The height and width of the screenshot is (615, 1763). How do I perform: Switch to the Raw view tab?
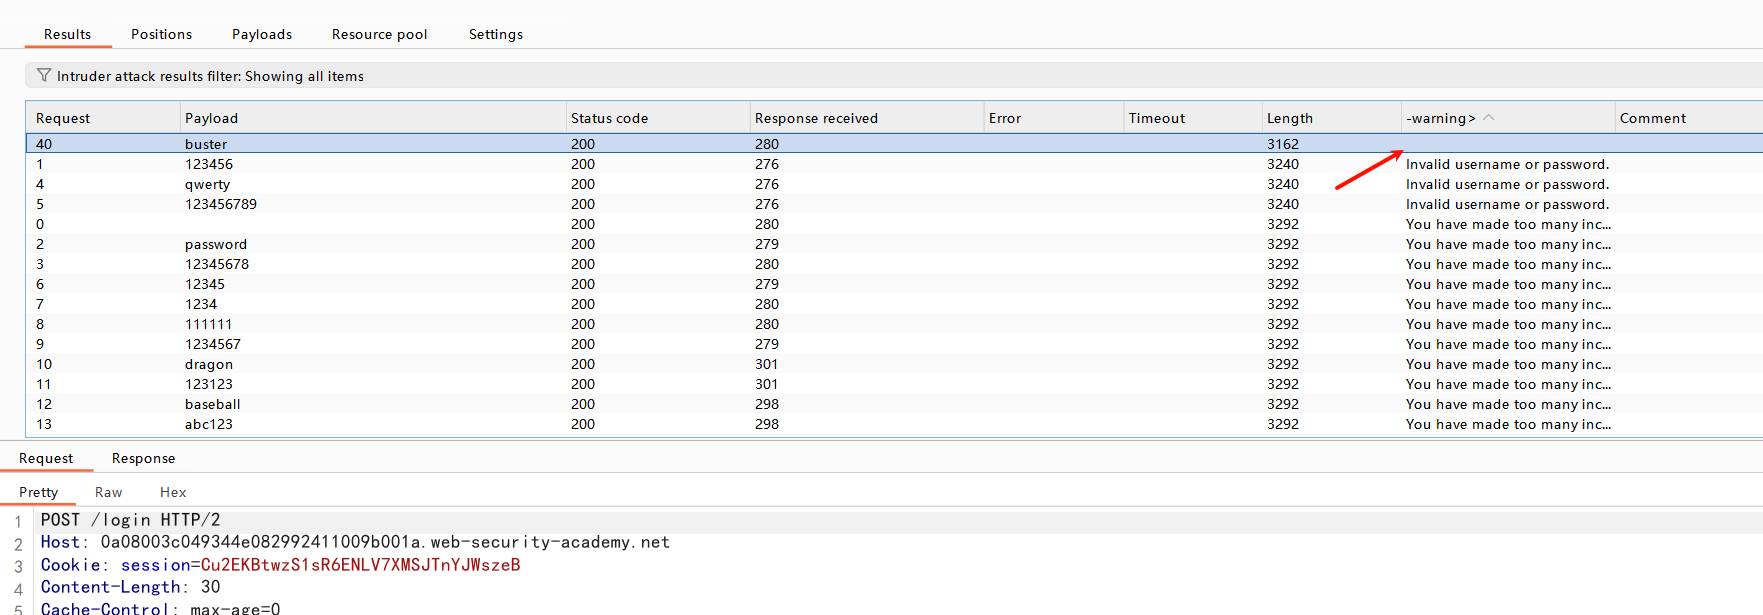[x=108, y=492]
